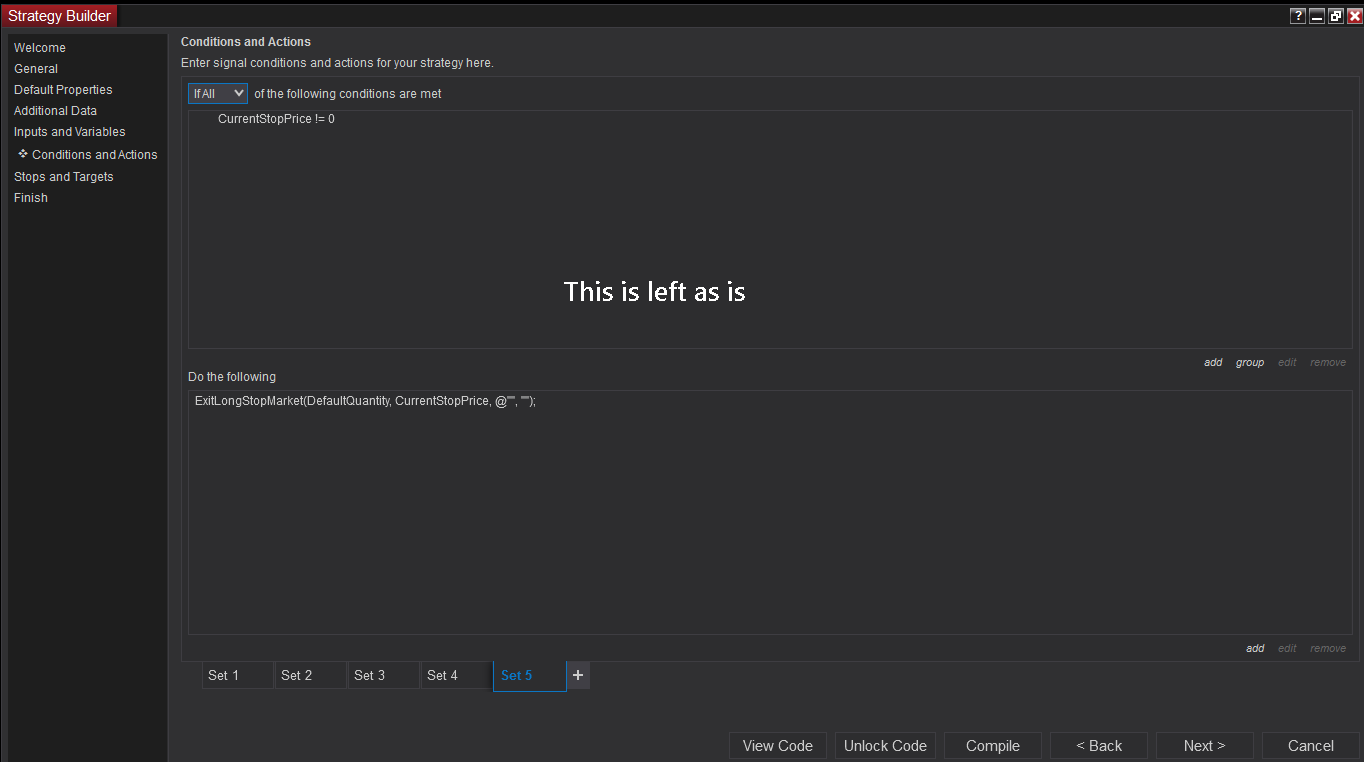Select the Set 5 tab
This screenshot has height=762, width=1364.
coord(529,676)
